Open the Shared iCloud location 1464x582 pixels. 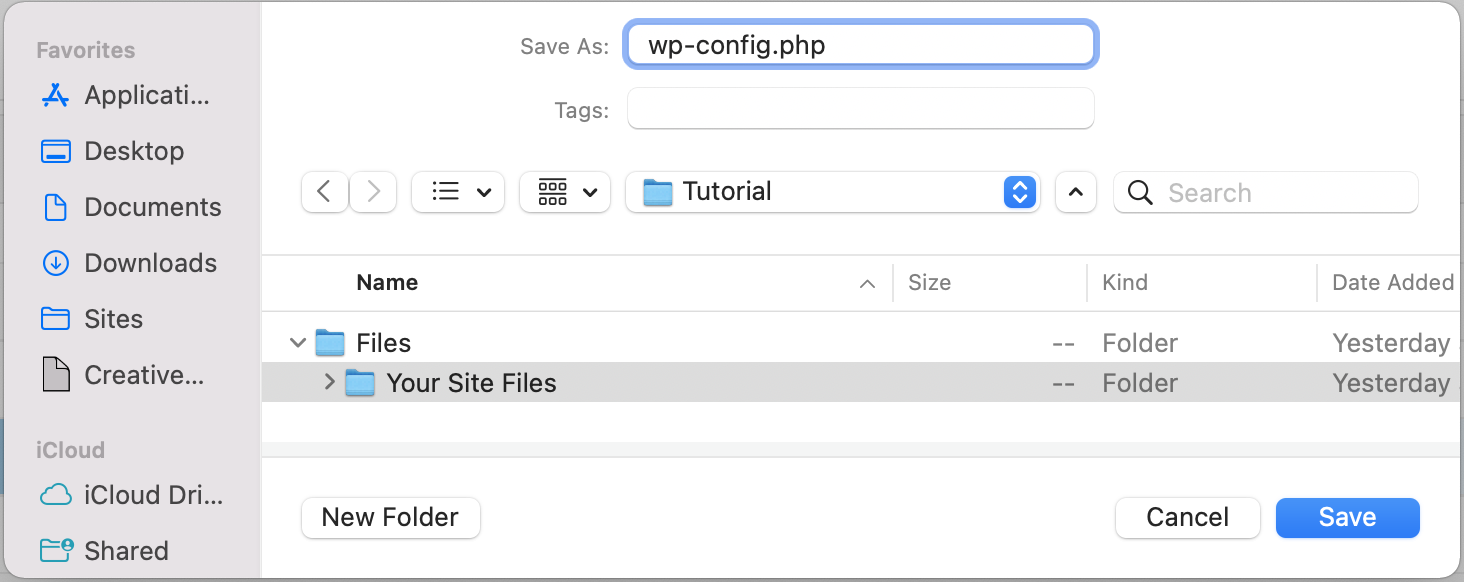tap(128, 551)
